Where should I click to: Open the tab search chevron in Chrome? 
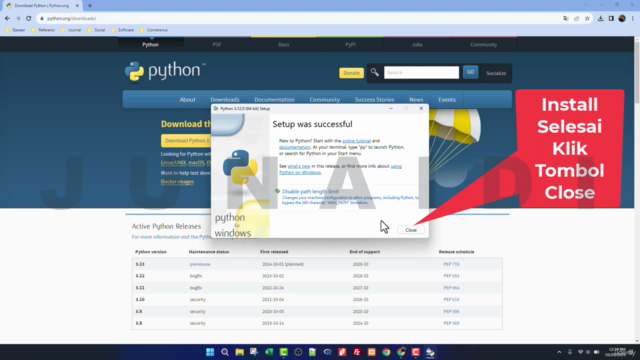pyautogui.click(x=586, y=5)
